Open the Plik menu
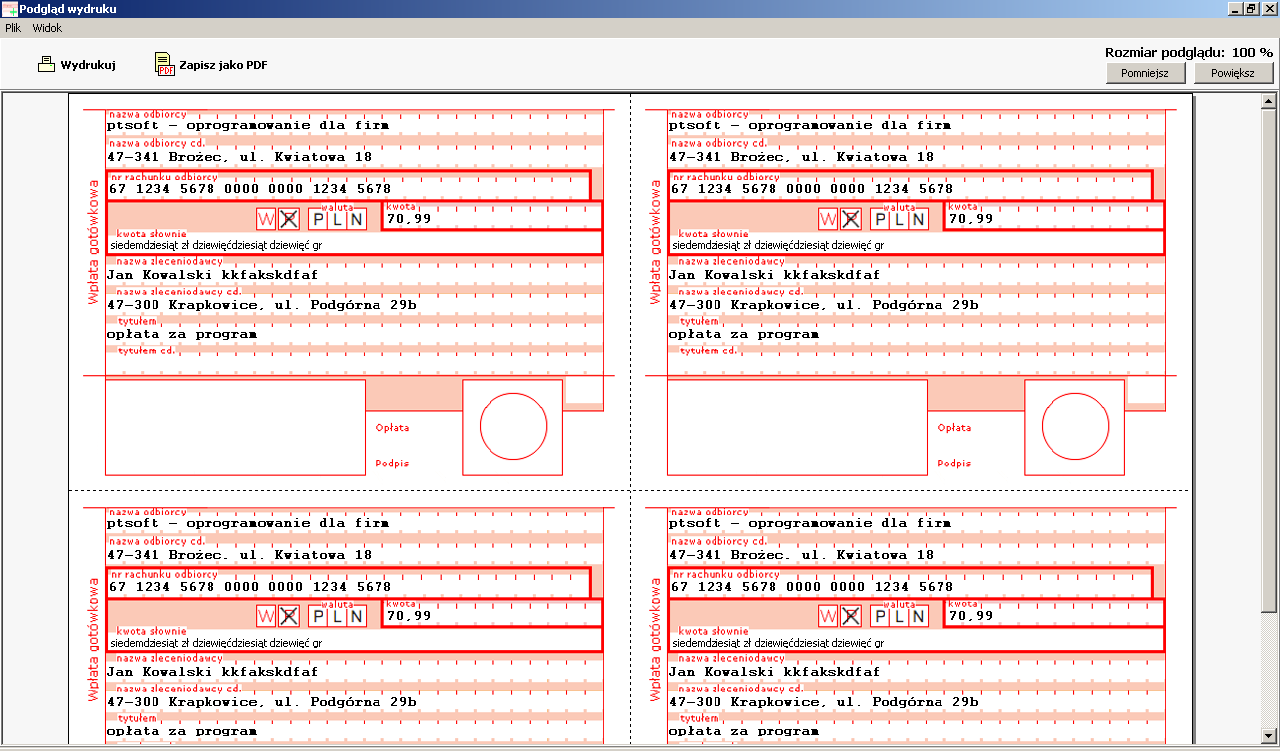 13,29
